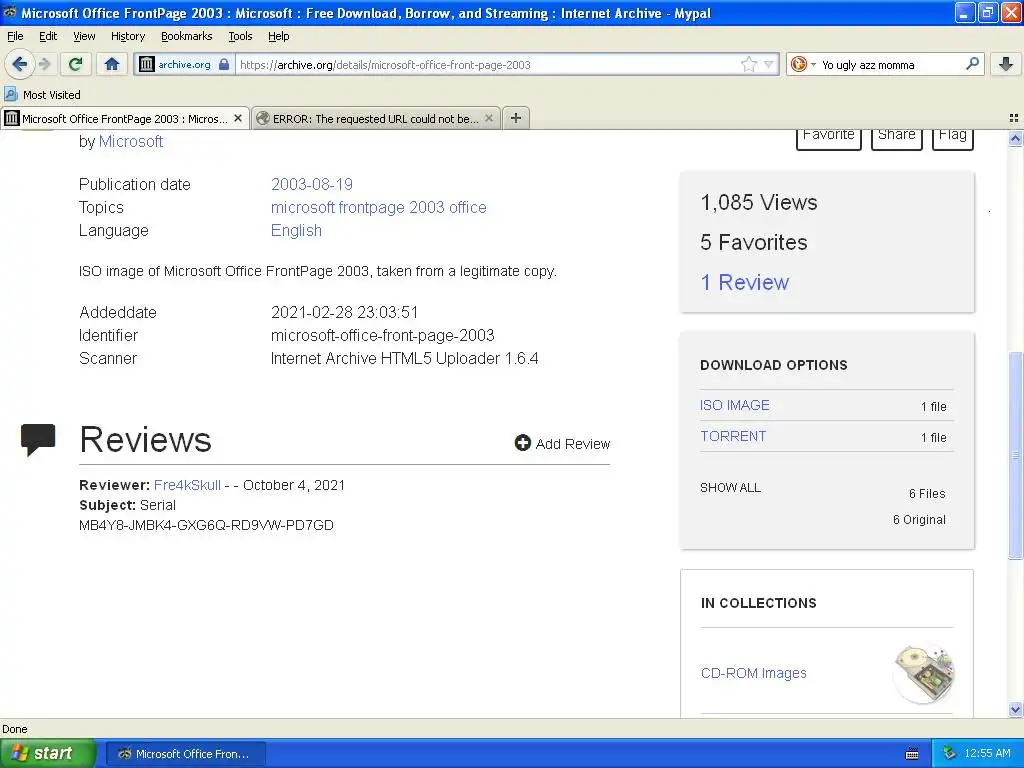The image size is (1024, 768).
Task: Switch to the ERROR requested URL tab
Action: [376, 118]
